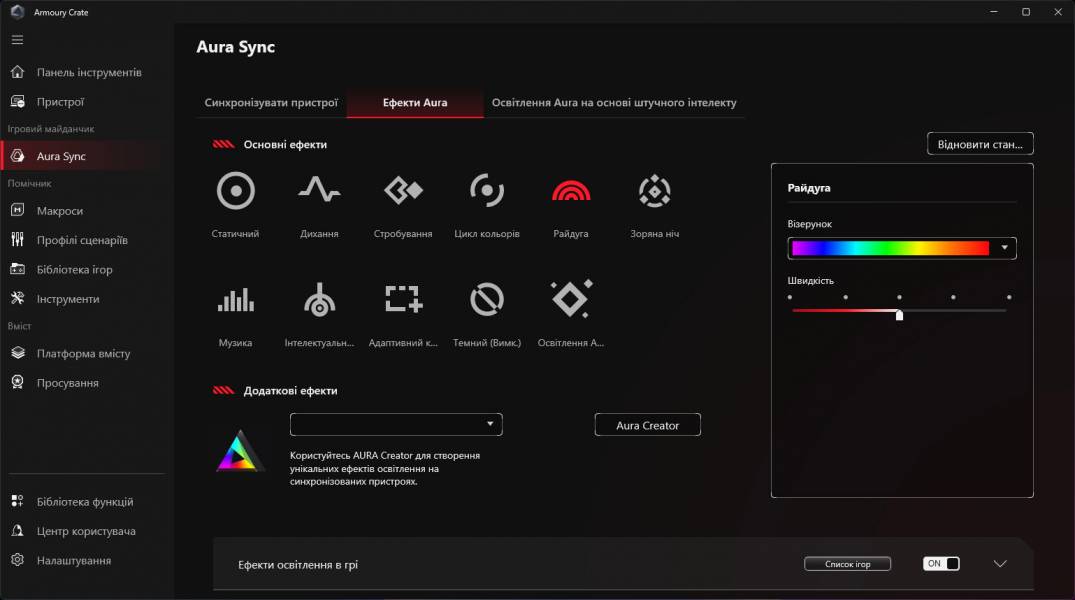Open the Додаткові ефекти dropdown
The height and width of the screenshot is (600, 1075).
click(x=395, y=424)
